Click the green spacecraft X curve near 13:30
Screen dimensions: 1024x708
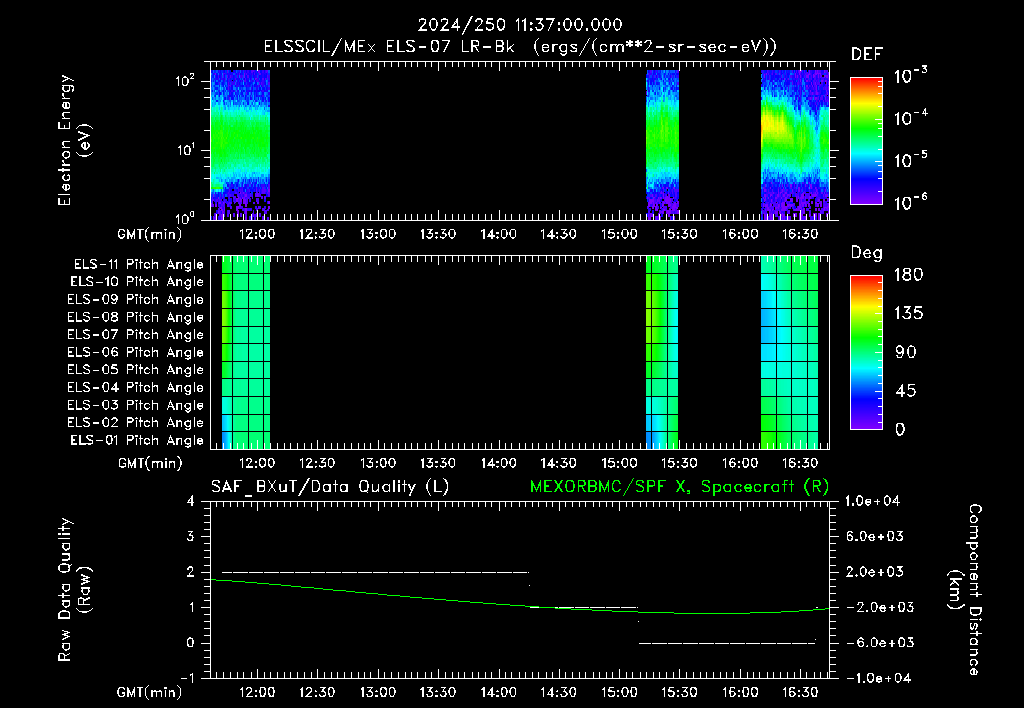click(438, 599)
